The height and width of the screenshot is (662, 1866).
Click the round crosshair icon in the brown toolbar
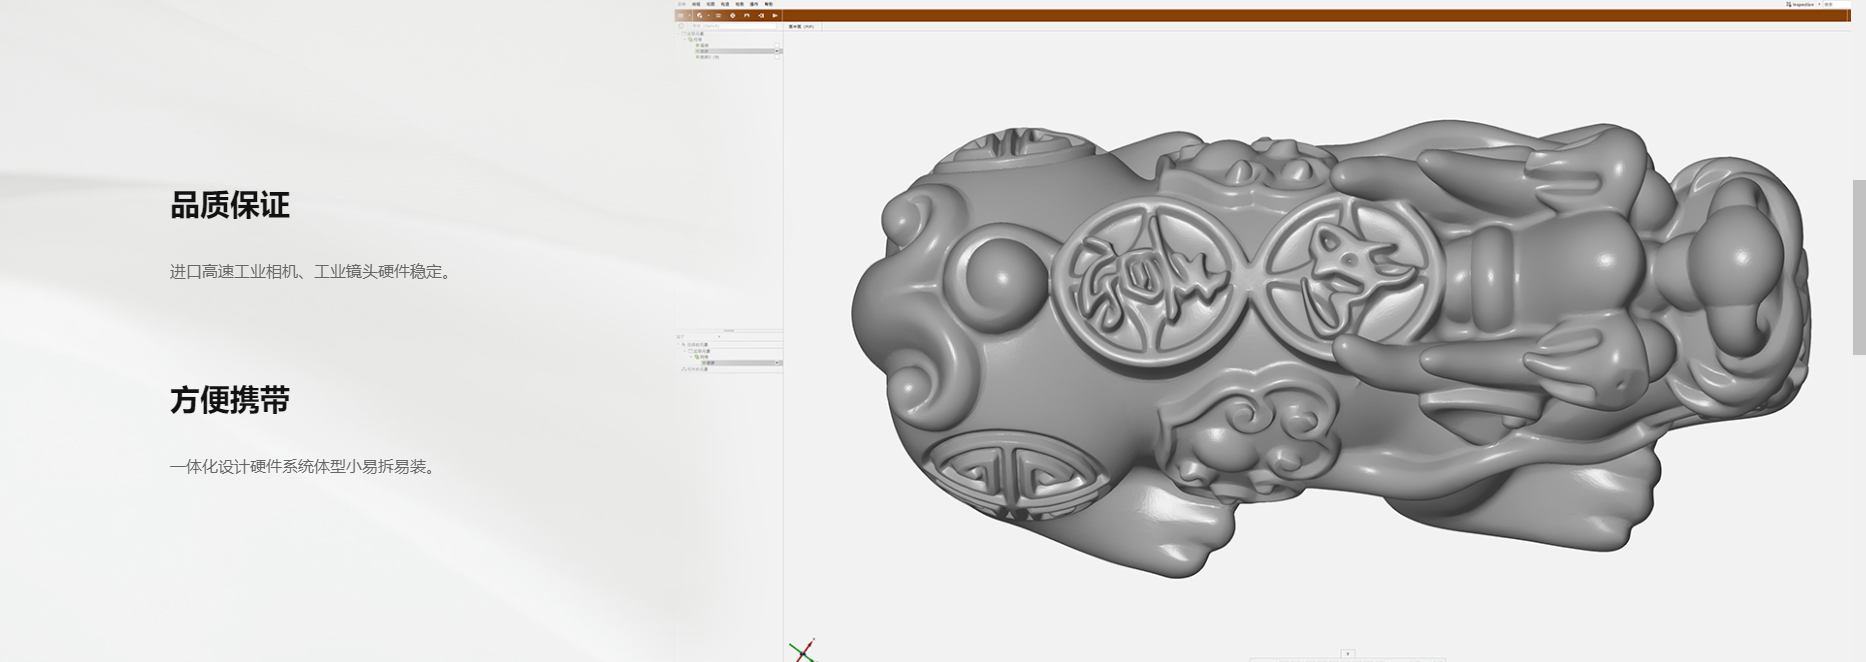tap(733, 15)
